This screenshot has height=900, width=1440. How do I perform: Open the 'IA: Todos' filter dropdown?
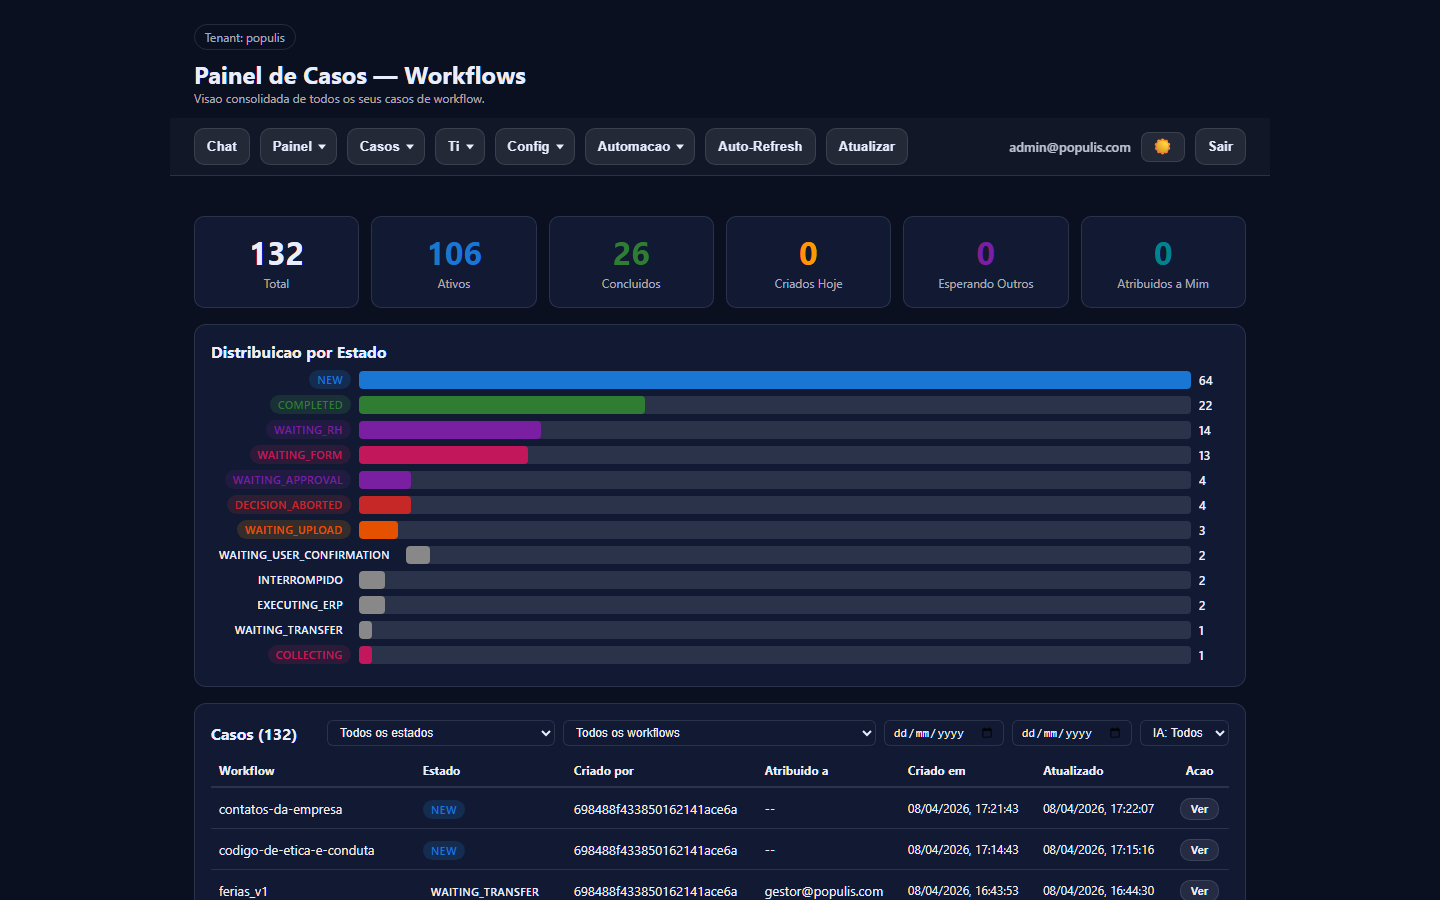pyautogui.click(x=1184, y=733)
